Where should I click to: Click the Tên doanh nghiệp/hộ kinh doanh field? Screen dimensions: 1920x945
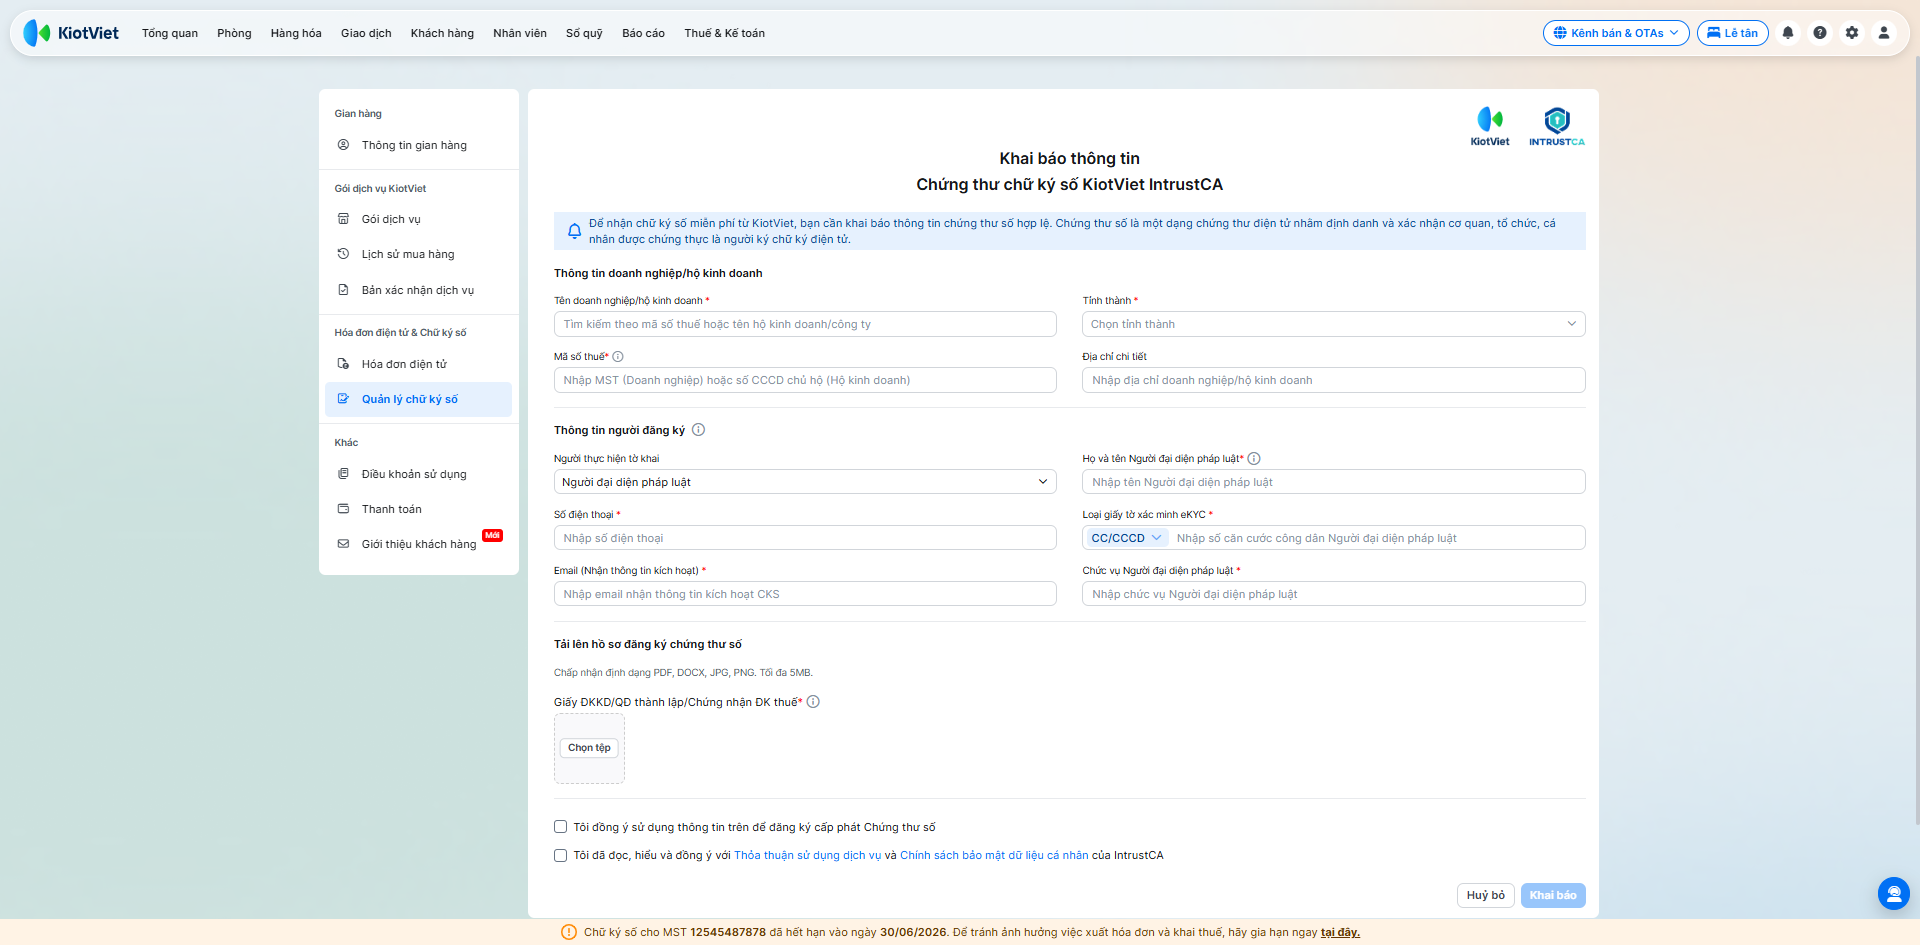click(x=805, y=324)
